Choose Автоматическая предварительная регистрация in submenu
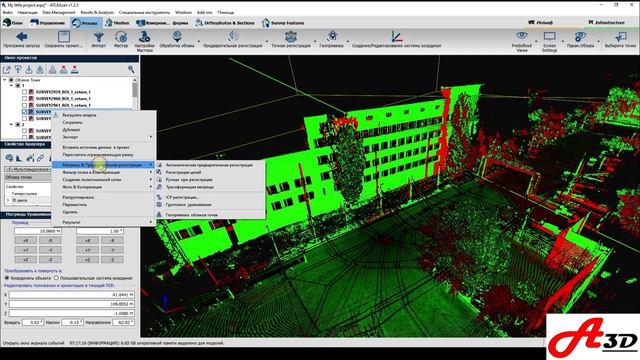 point(210,165)
